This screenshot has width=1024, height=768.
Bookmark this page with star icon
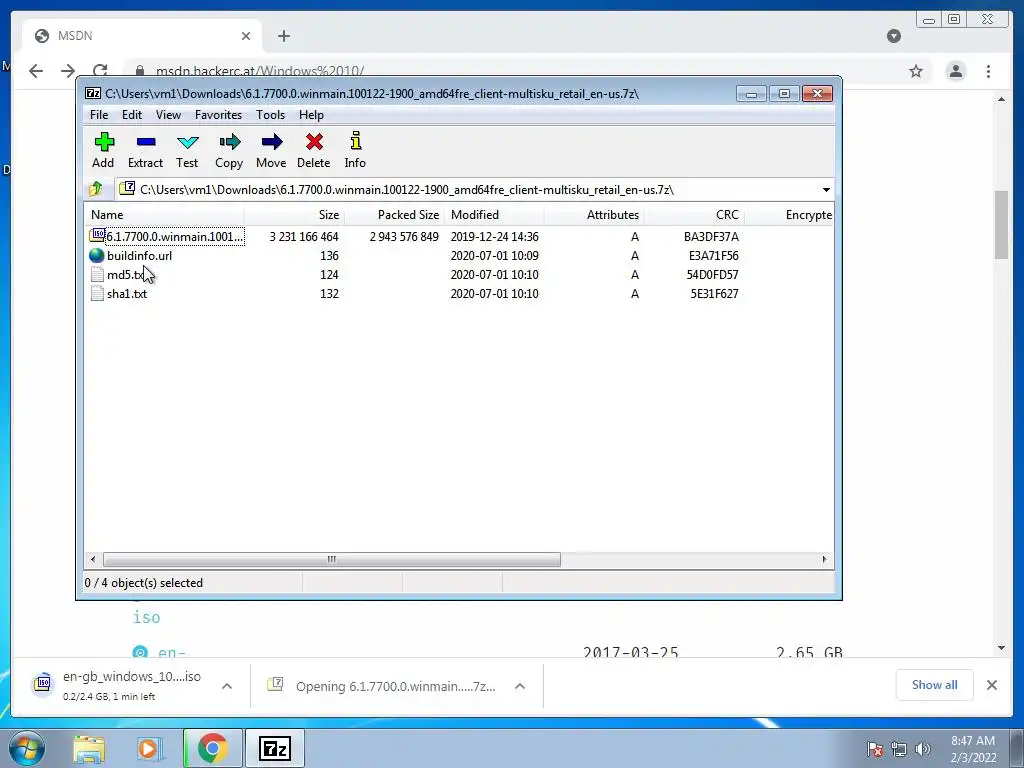(916, 71)
